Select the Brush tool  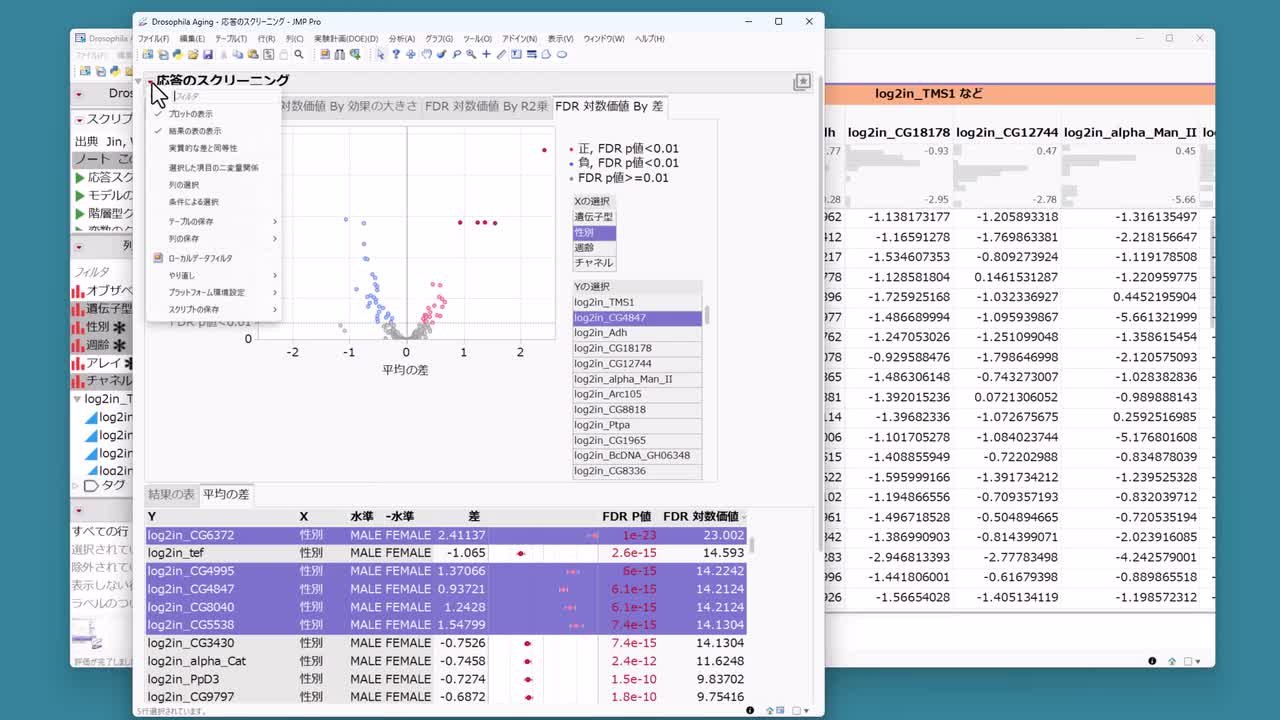point(442,54)
